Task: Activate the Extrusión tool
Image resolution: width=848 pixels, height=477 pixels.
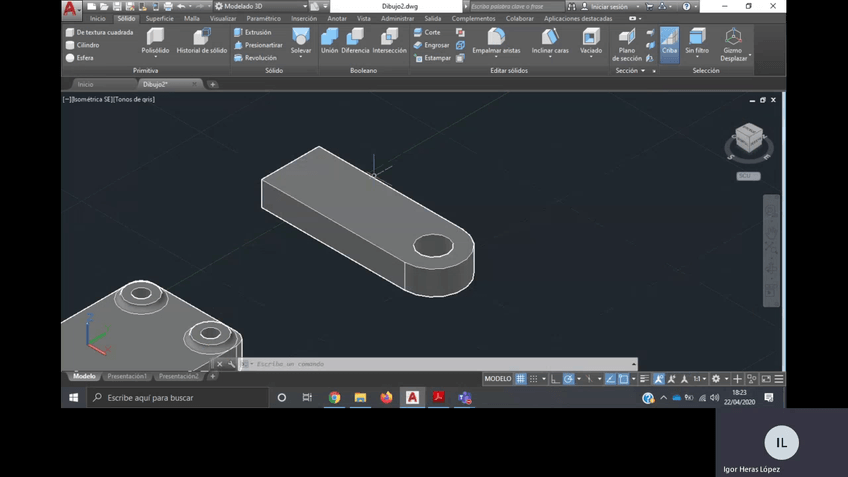Action: 253,32
